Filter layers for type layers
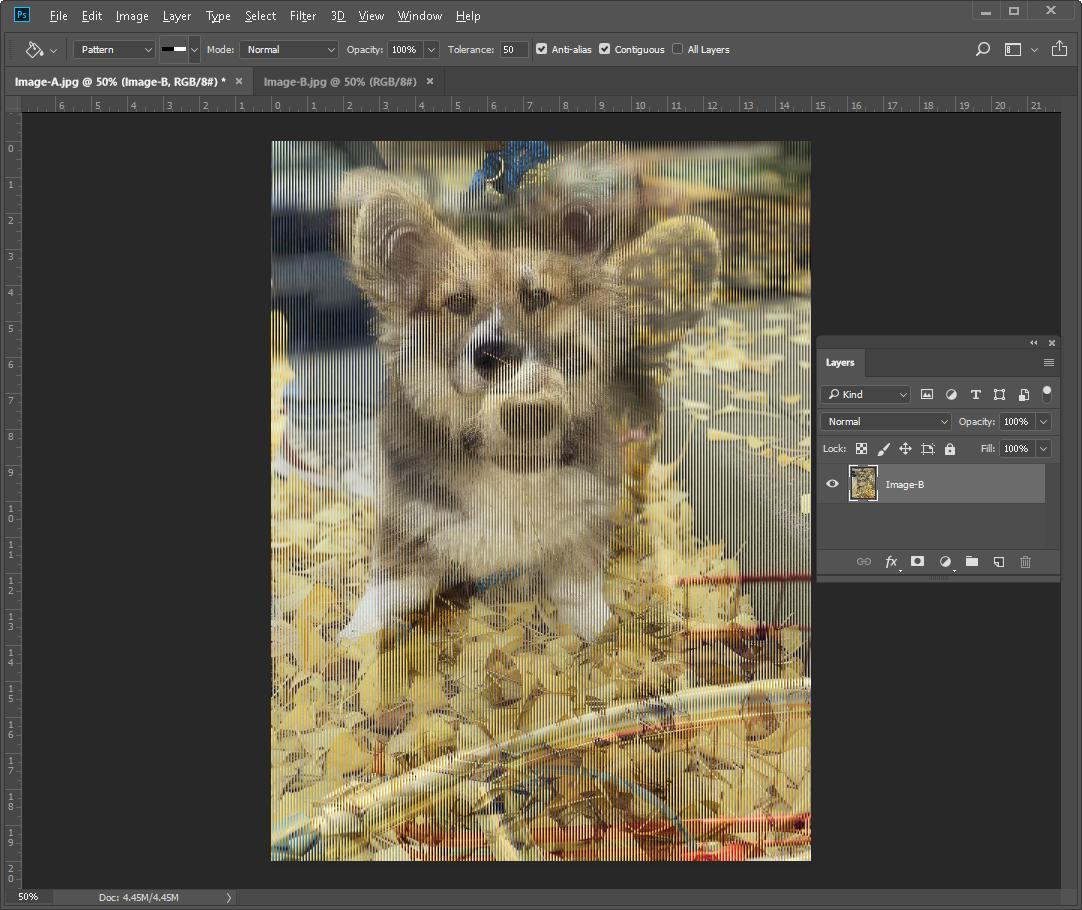Screen dimensions: 1082x910 pos(975,395)
